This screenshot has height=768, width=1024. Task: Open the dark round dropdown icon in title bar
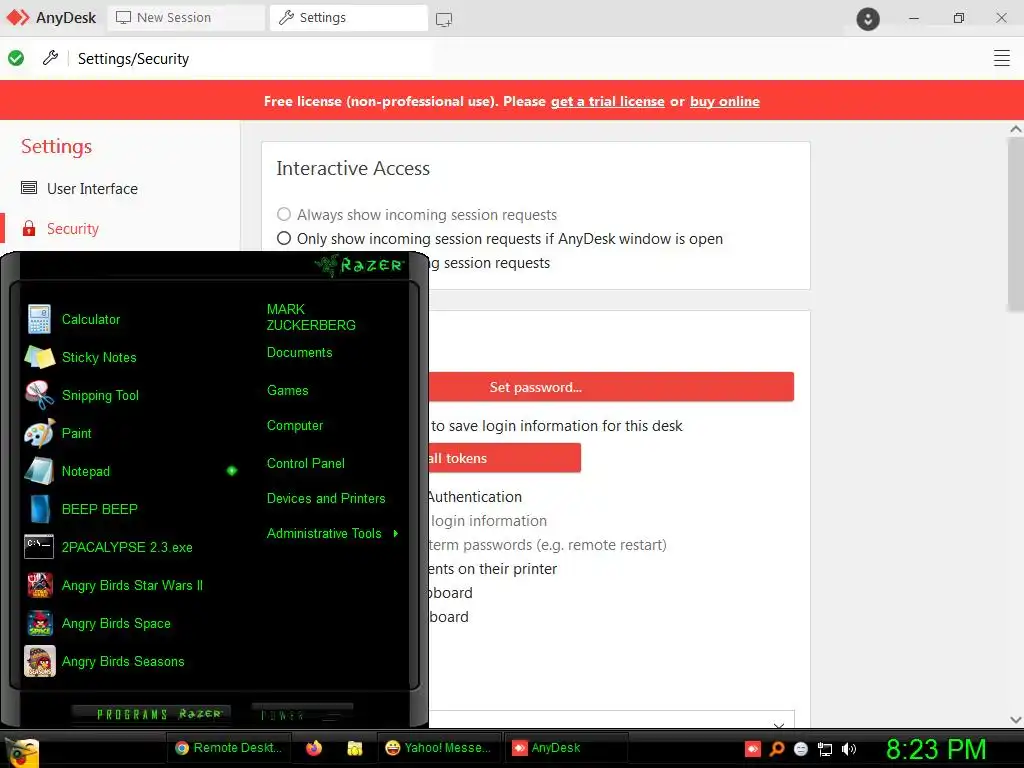pos(867,19)
